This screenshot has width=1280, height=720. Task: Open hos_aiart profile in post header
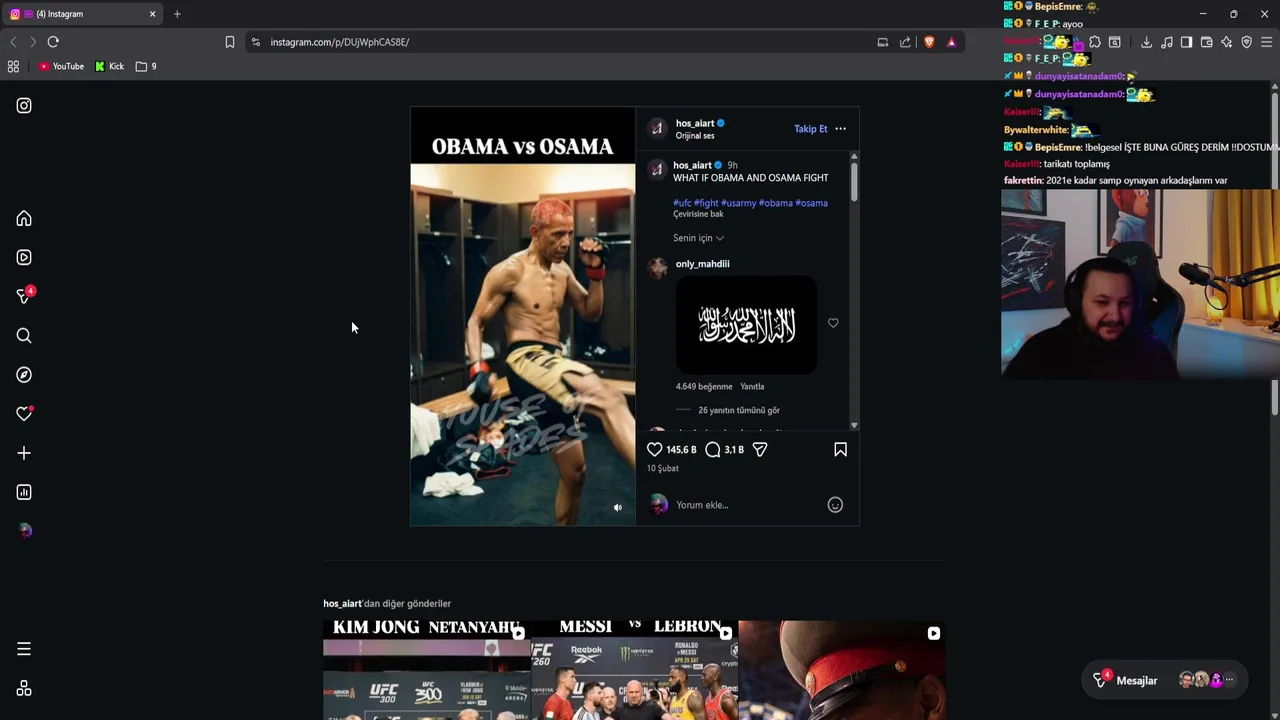point(695,123)
